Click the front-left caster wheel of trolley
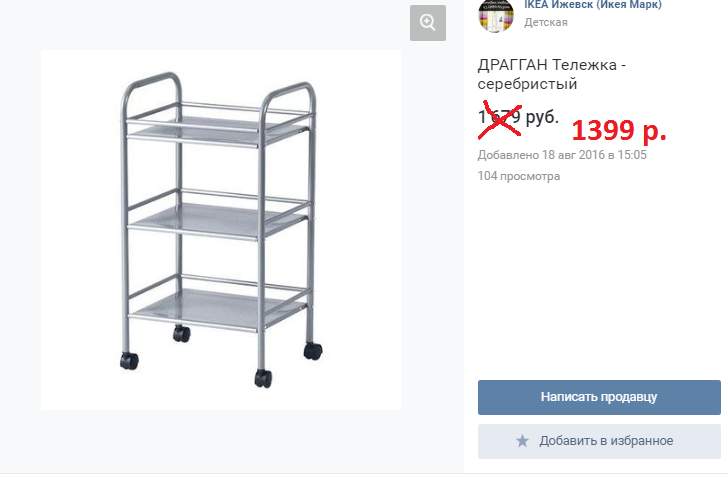Viewport: 728px width, 477px height. pos(129,361)
